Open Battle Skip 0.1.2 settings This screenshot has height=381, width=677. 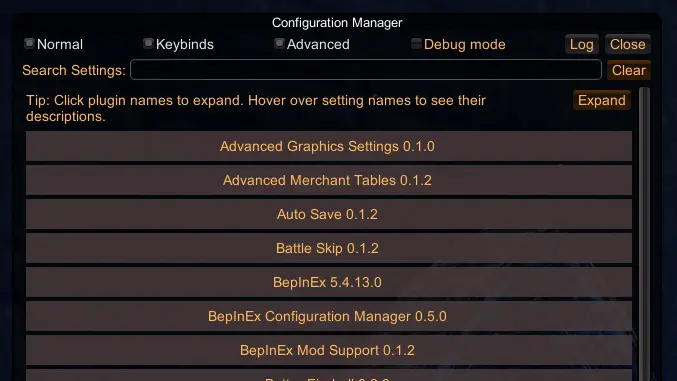click(329, 248)
